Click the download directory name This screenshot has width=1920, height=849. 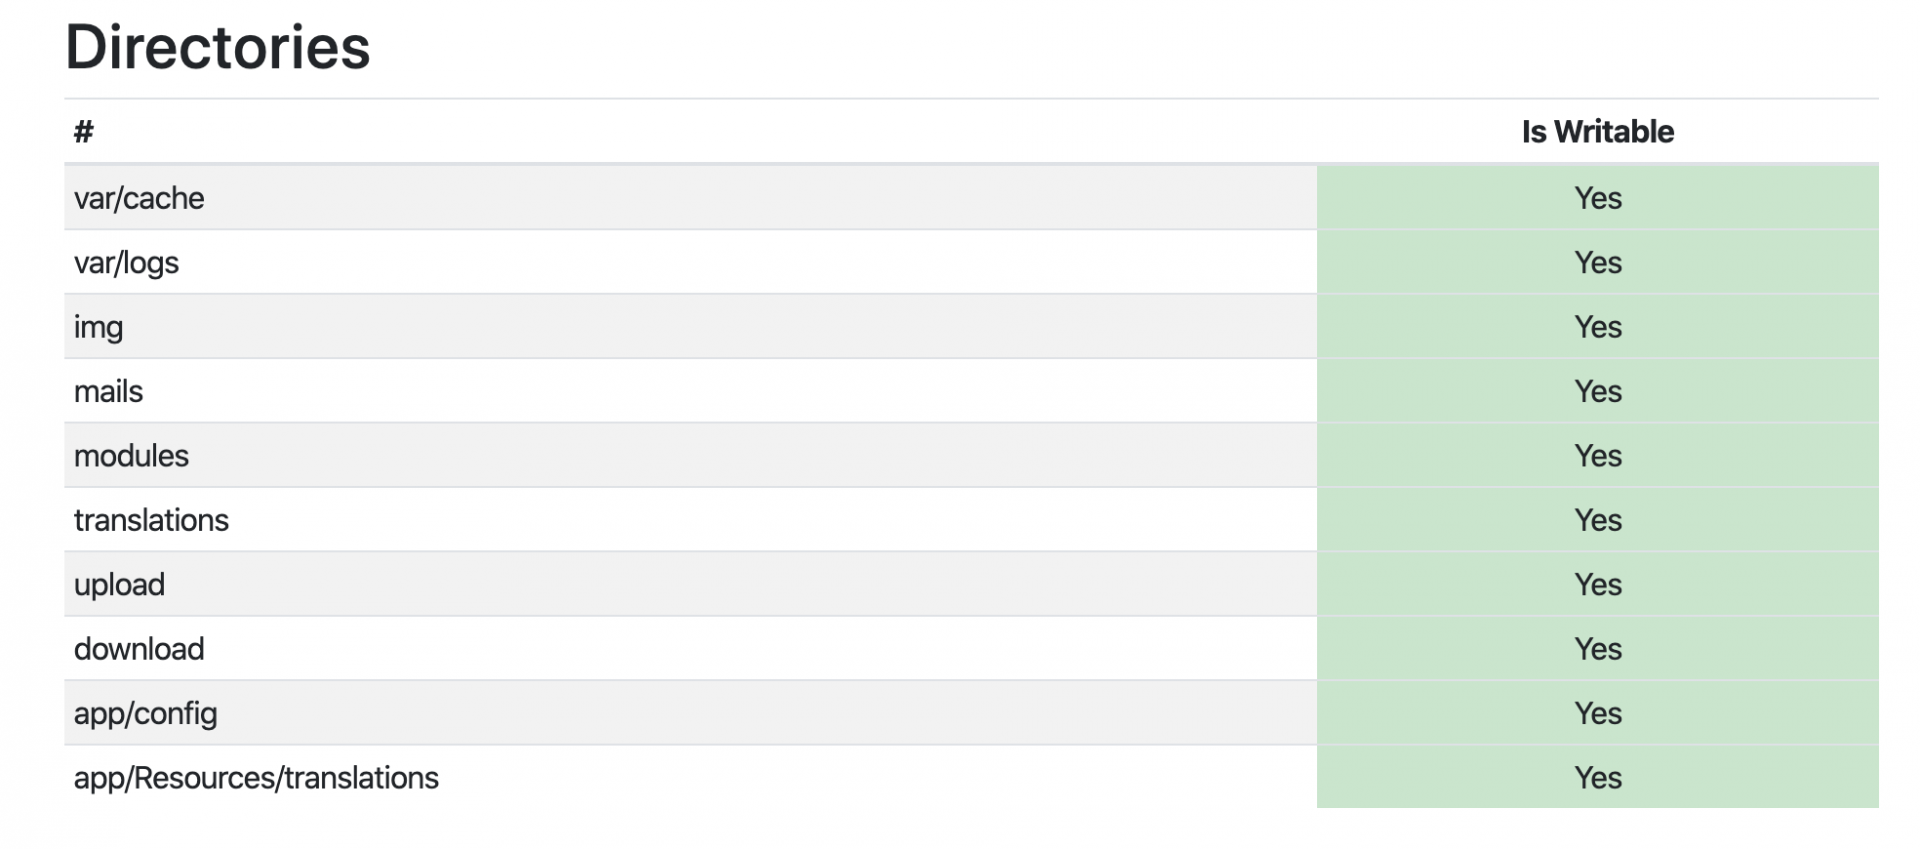pos(139,649)
